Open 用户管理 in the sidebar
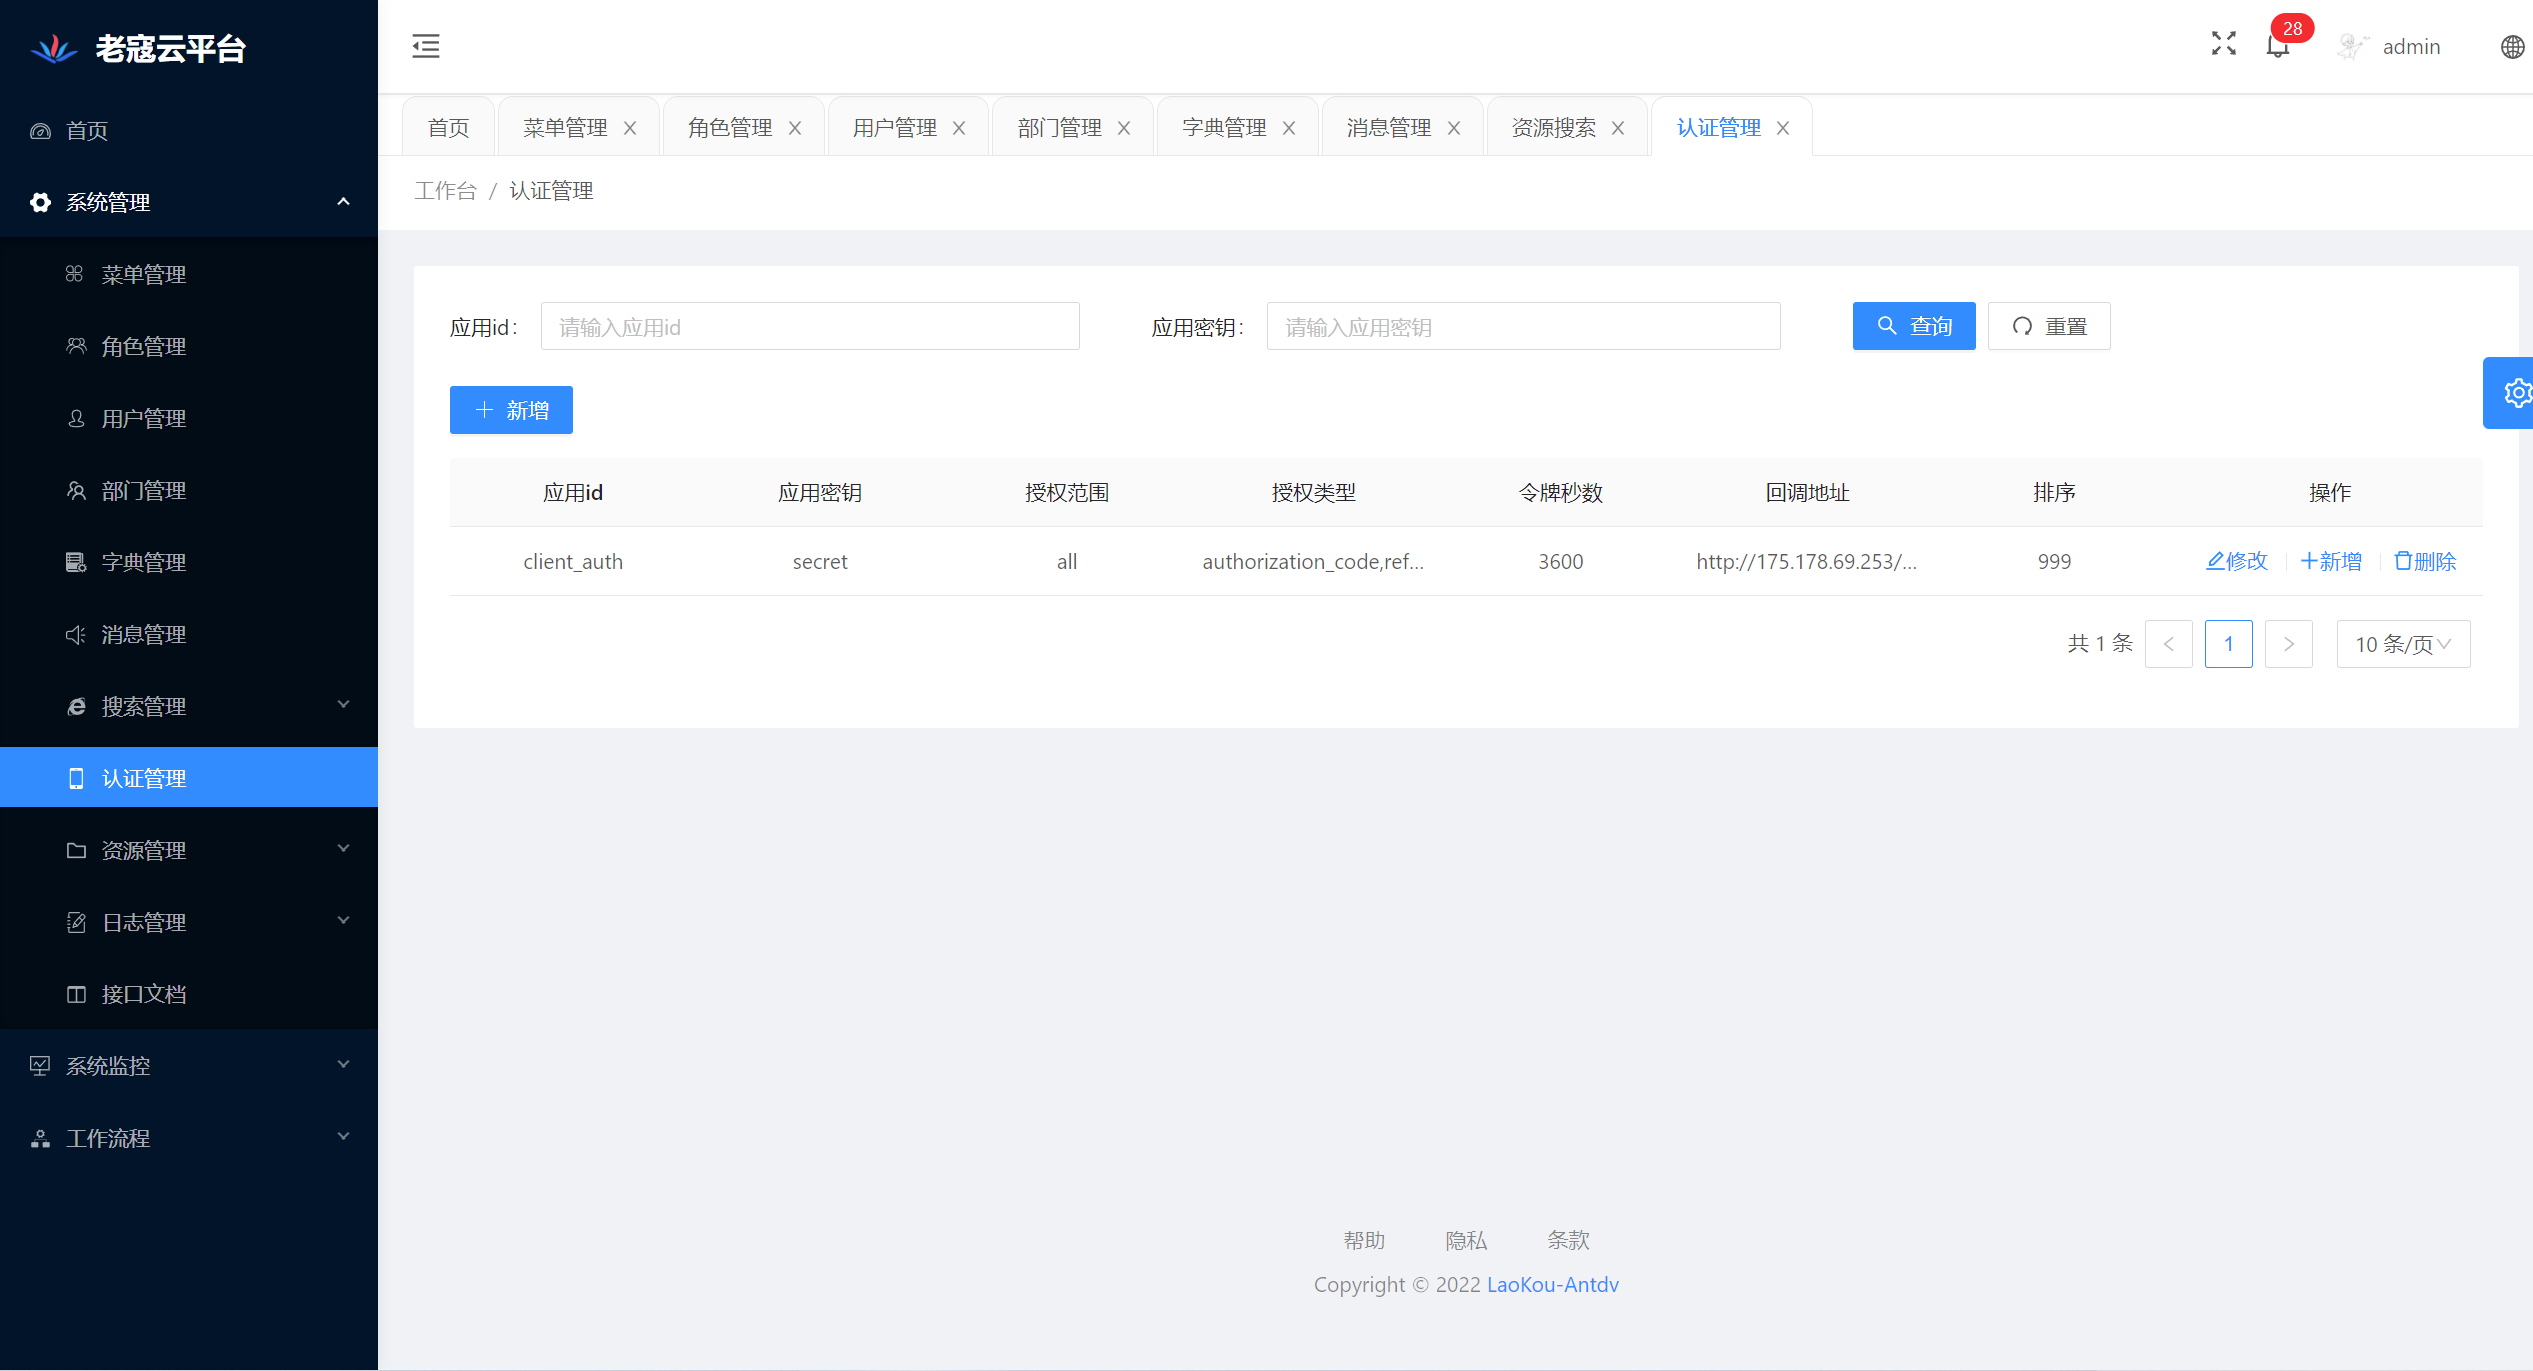 click(144, 418)
